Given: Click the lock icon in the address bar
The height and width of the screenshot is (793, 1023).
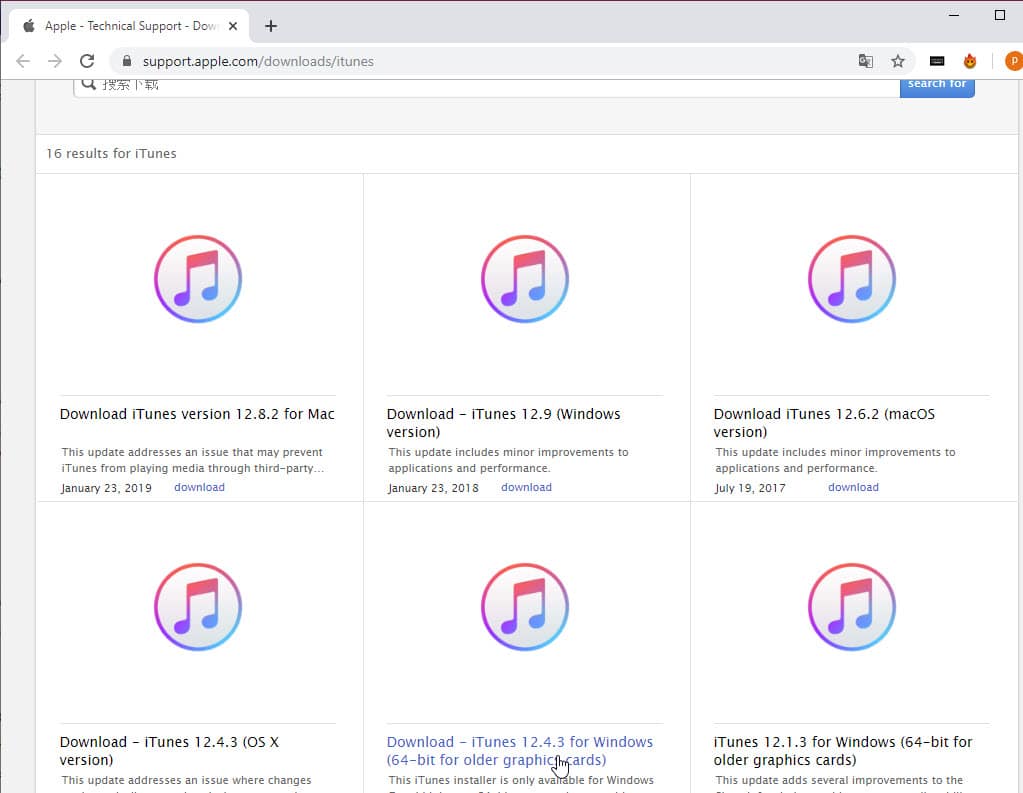Looking at the screenshot, I should click(127, 61).
